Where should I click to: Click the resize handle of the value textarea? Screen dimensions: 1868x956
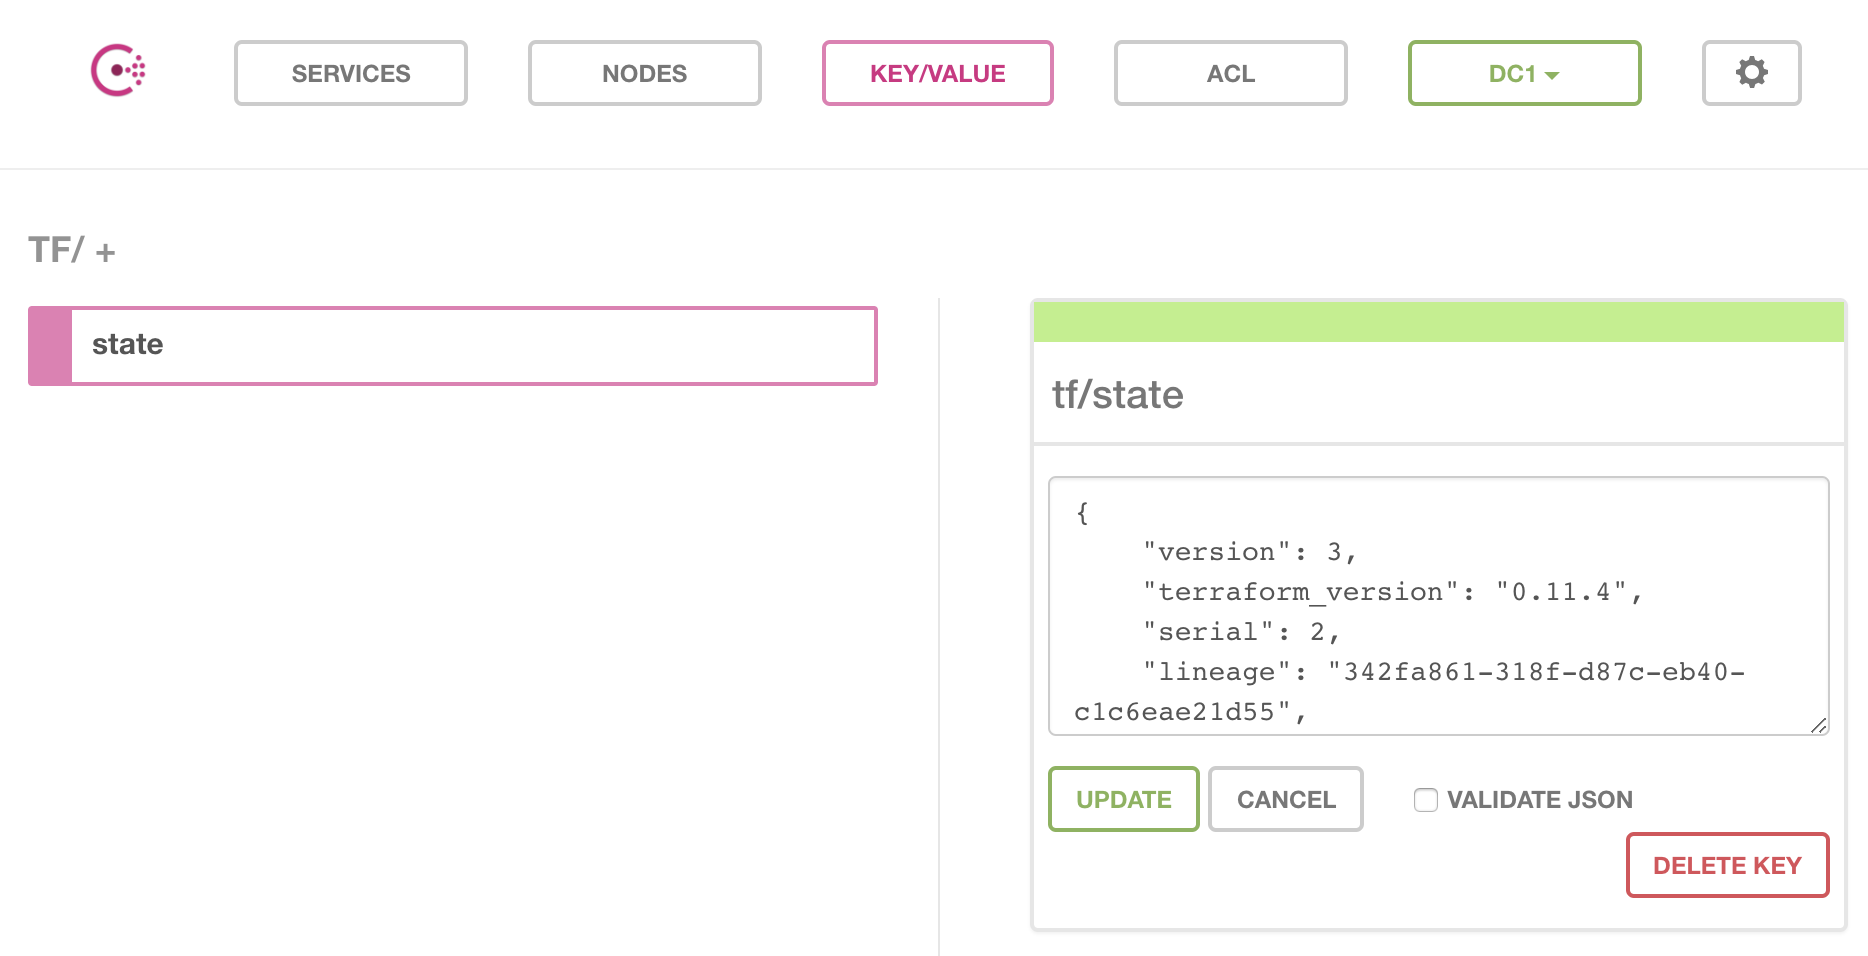pos(1818,725)
